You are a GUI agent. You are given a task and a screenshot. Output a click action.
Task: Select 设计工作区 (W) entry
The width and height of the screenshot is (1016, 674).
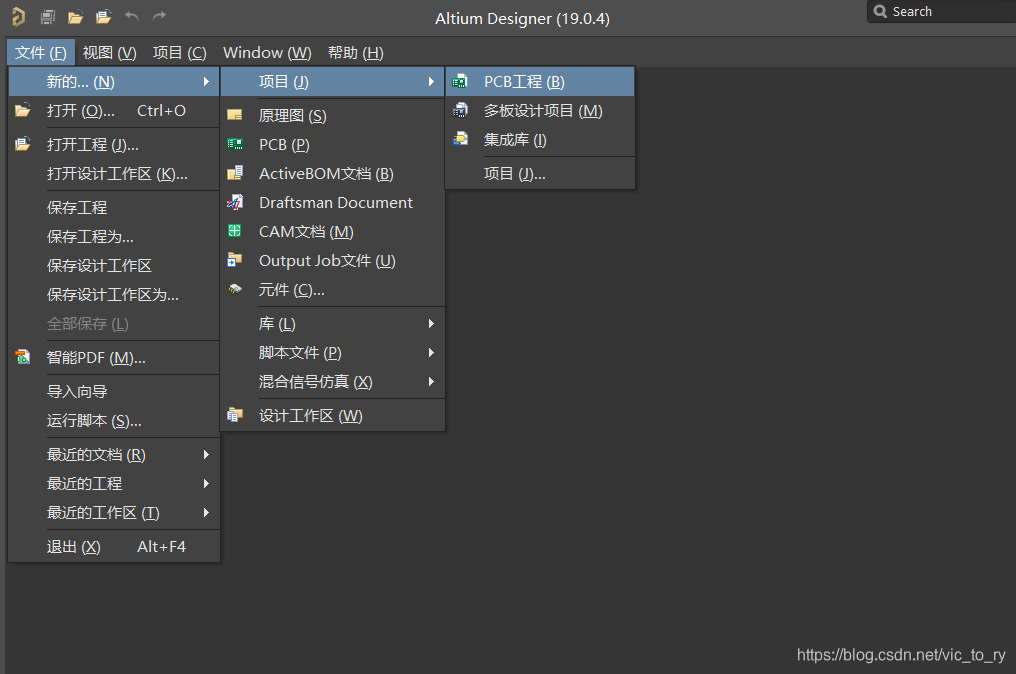(332, 415)
